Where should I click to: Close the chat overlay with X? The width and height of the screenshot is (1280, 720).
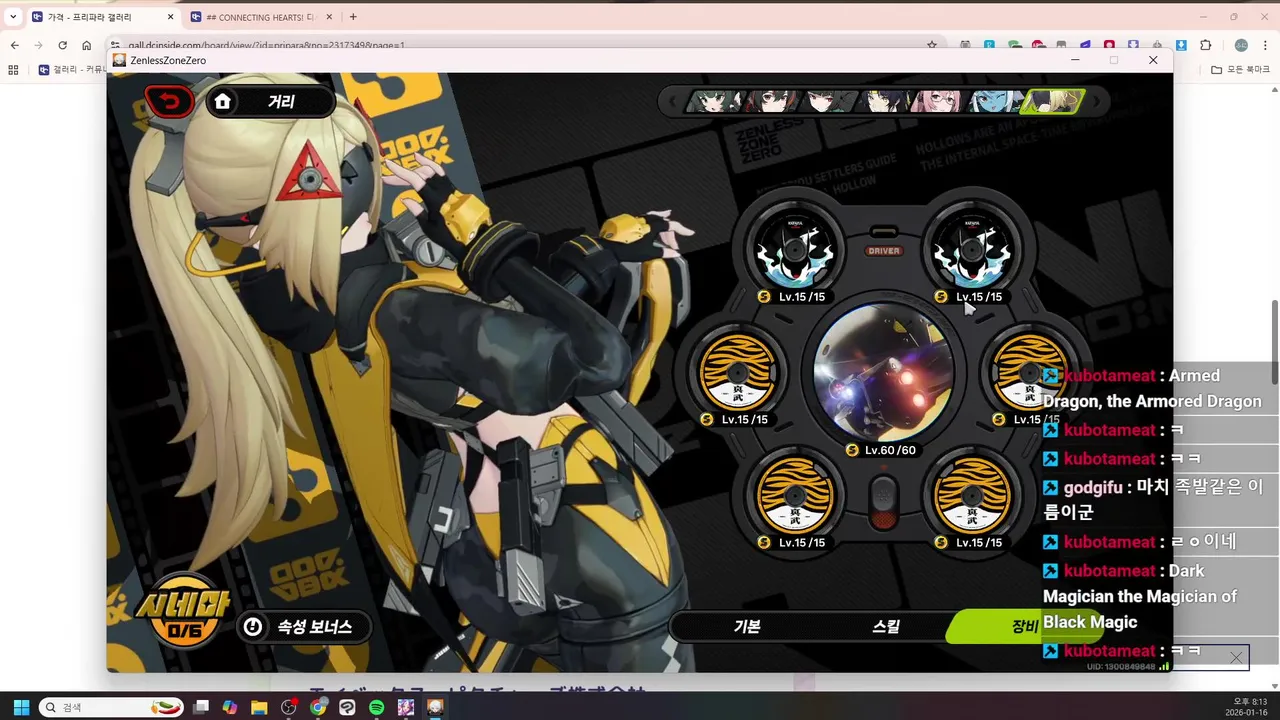point(1236,657)
